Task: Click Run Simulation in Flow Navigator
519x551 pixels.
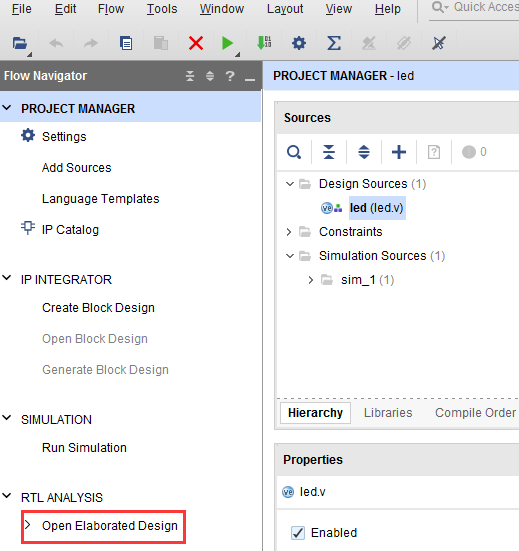Action: [x=84, y=448]
